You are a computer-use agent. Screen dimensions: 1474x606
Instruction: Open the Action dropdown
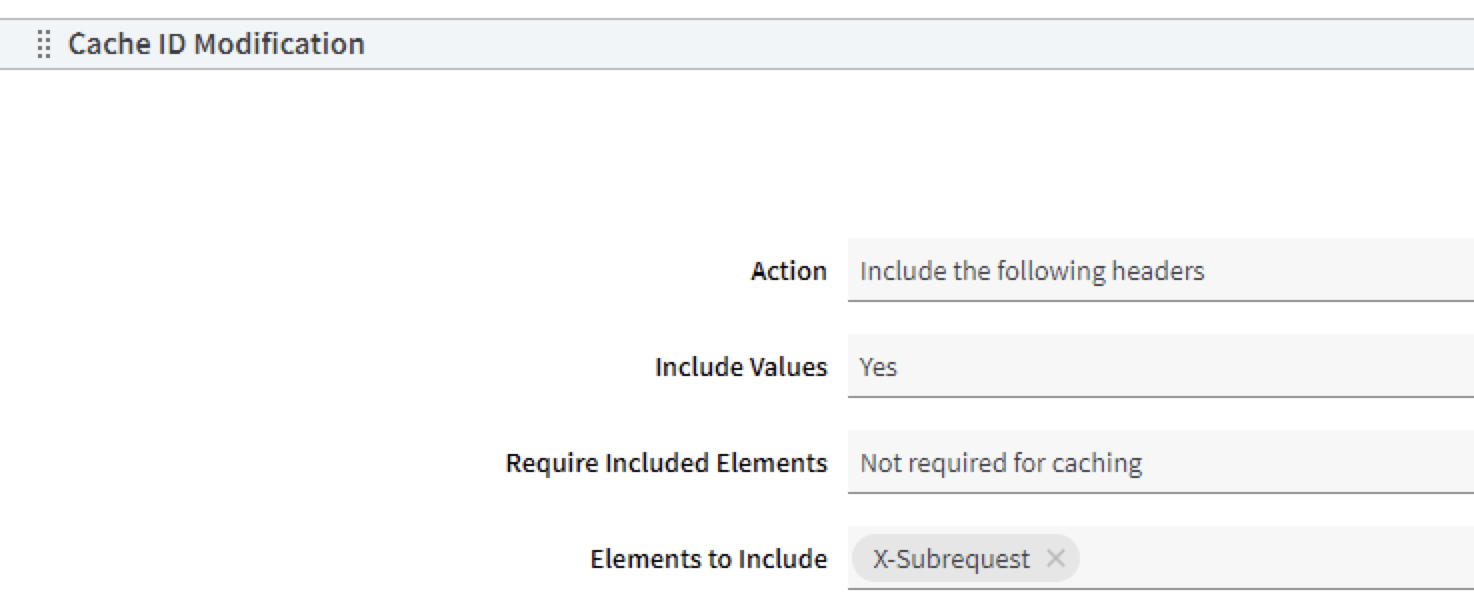1160,271
